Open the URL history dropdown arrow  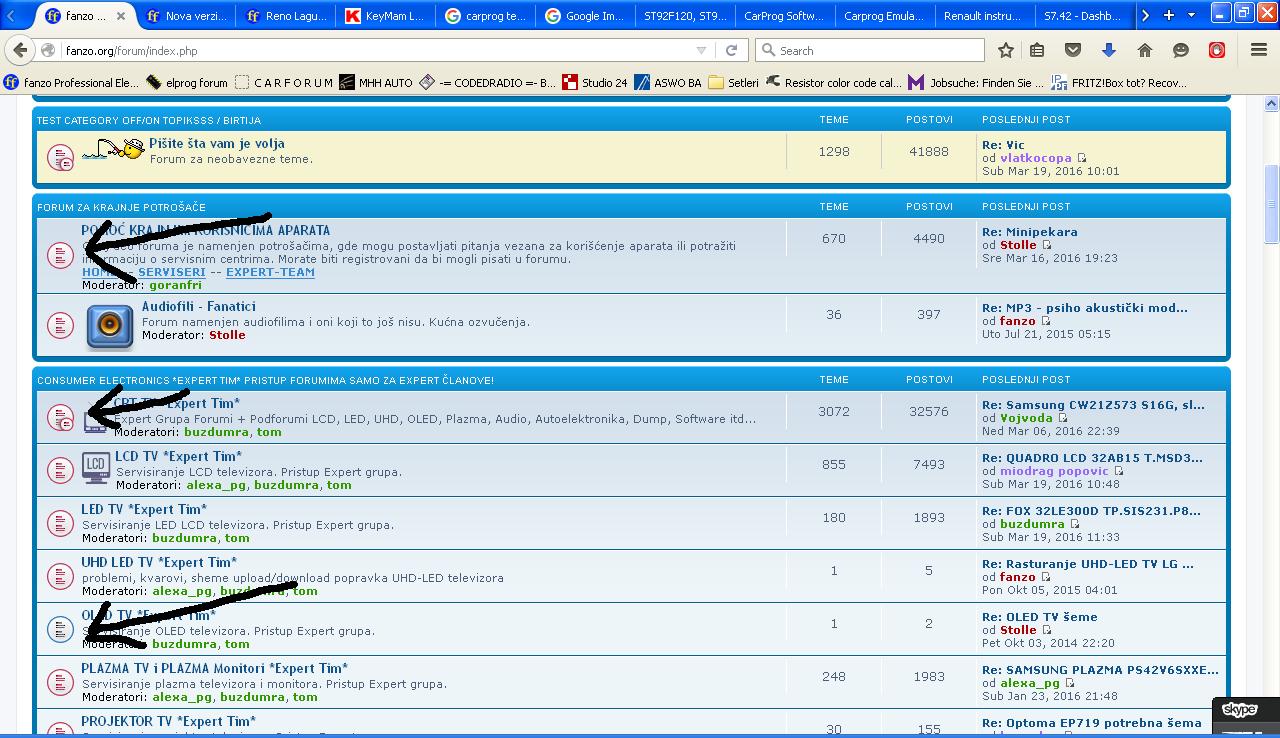tap(701, 50)
